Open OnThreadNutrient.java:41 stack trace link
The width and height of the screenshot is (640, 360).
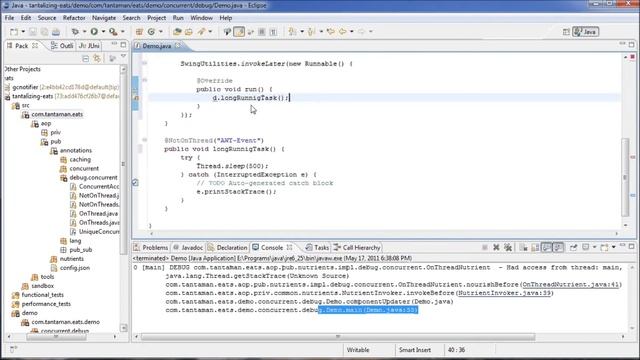(571, 284)
